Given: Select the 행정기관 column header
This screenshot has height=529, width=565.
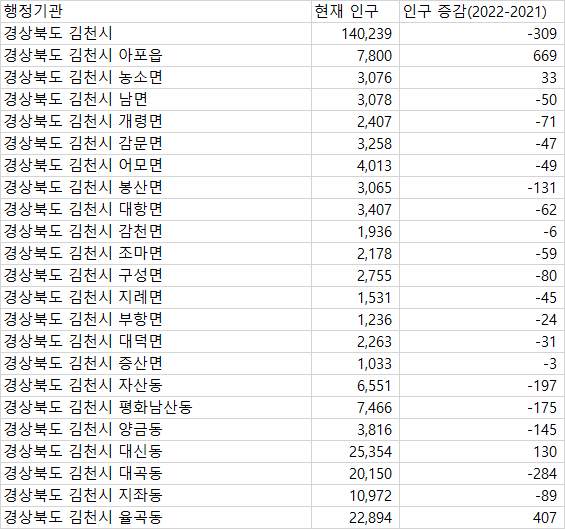Looking at the screenshot, I should click(x=156, y=12).
